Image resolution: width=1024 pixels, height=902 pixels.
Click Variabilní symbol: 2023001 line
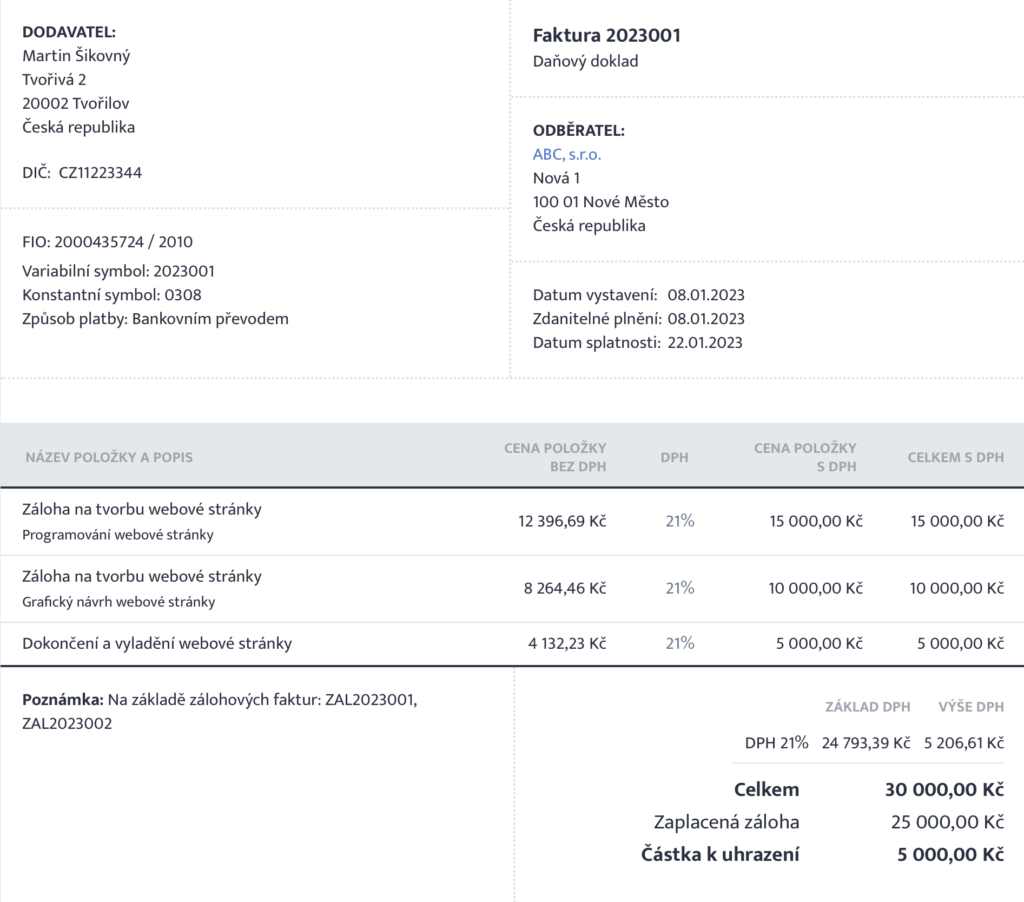(118, 271)
